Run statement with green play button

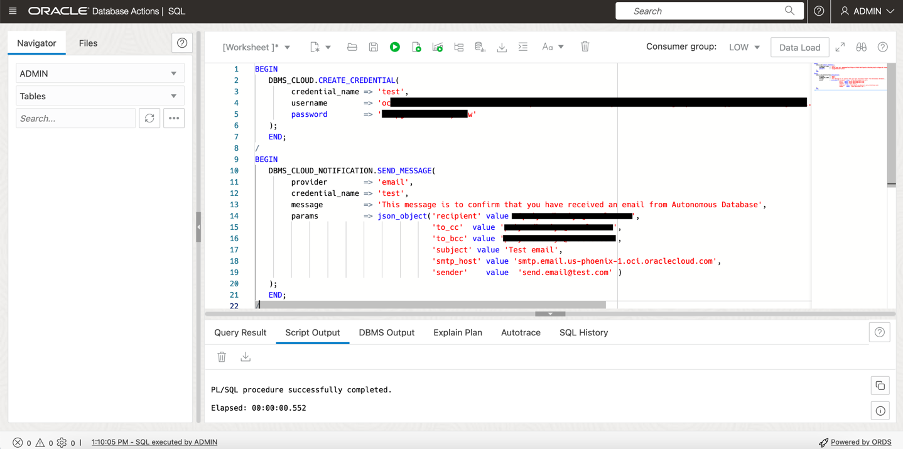395,47
